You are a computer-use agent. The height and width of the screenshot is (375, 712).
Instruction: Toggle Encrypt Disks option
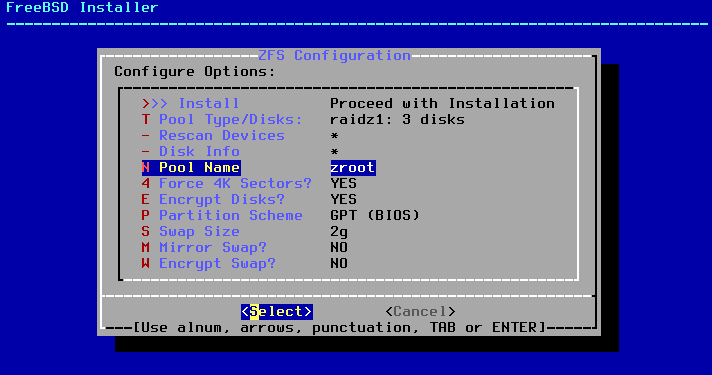[x=213, y=199]
